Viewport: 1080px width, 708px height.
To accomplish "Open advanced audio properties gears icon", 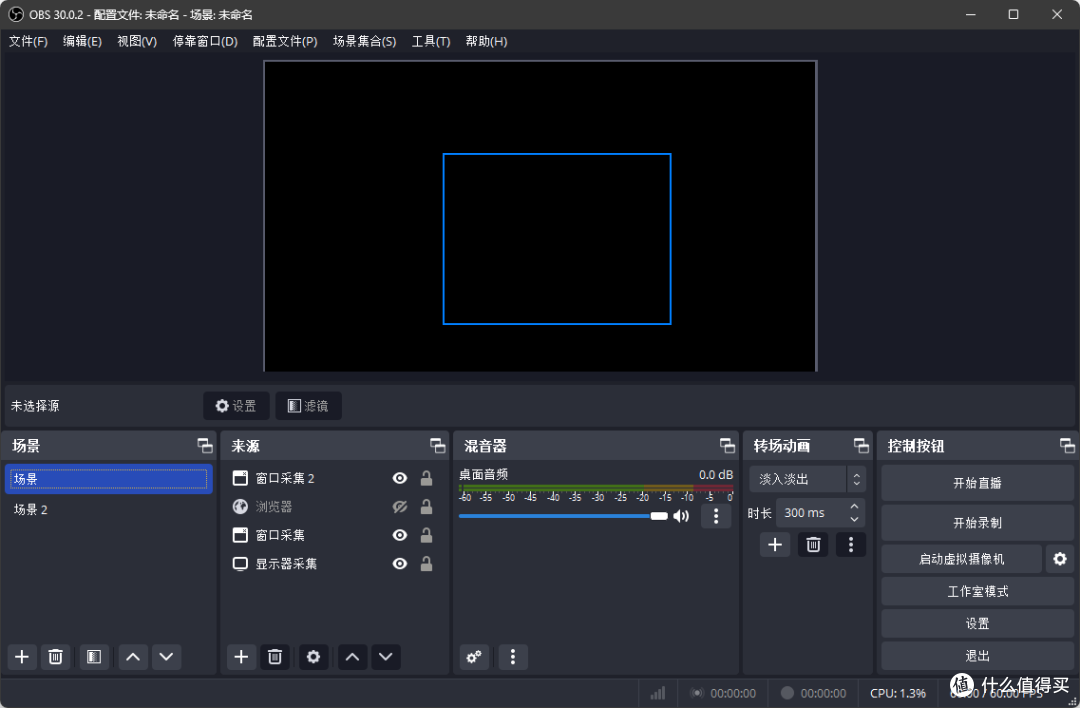I will [x=474, y=656].
